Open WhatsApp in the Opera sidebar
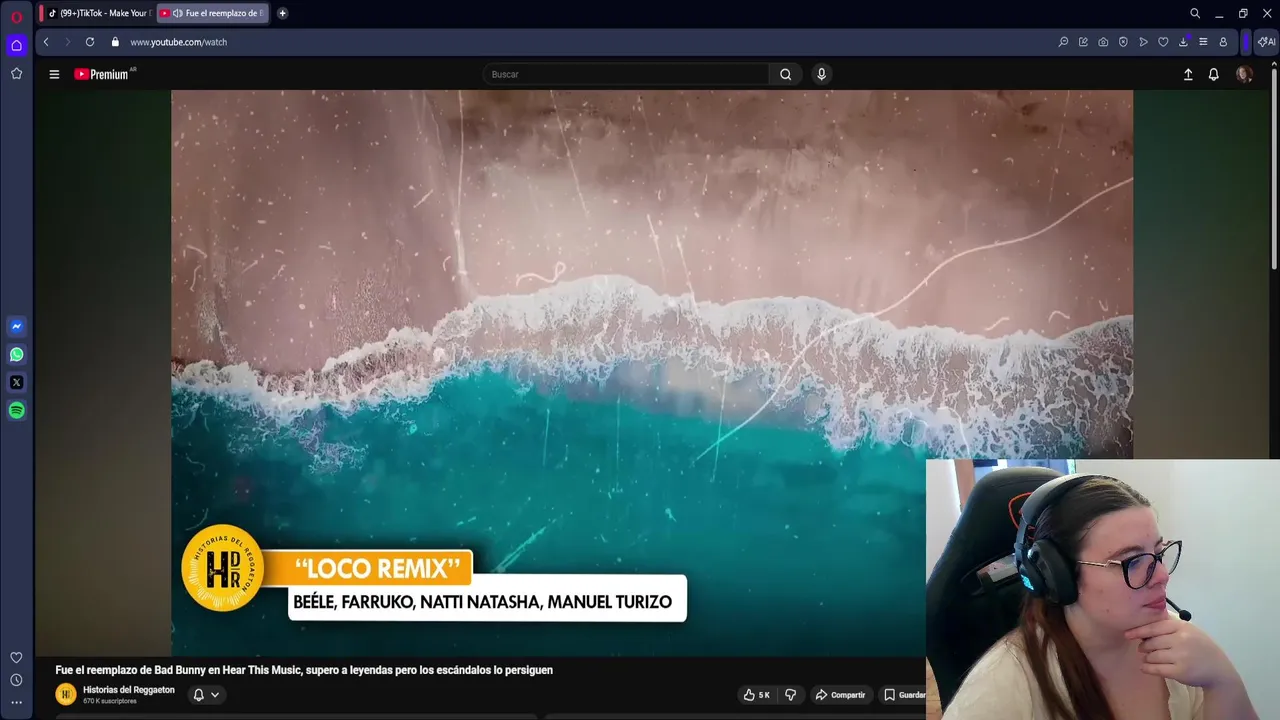This screenshot has height=720, width=1280. point(16,354)
